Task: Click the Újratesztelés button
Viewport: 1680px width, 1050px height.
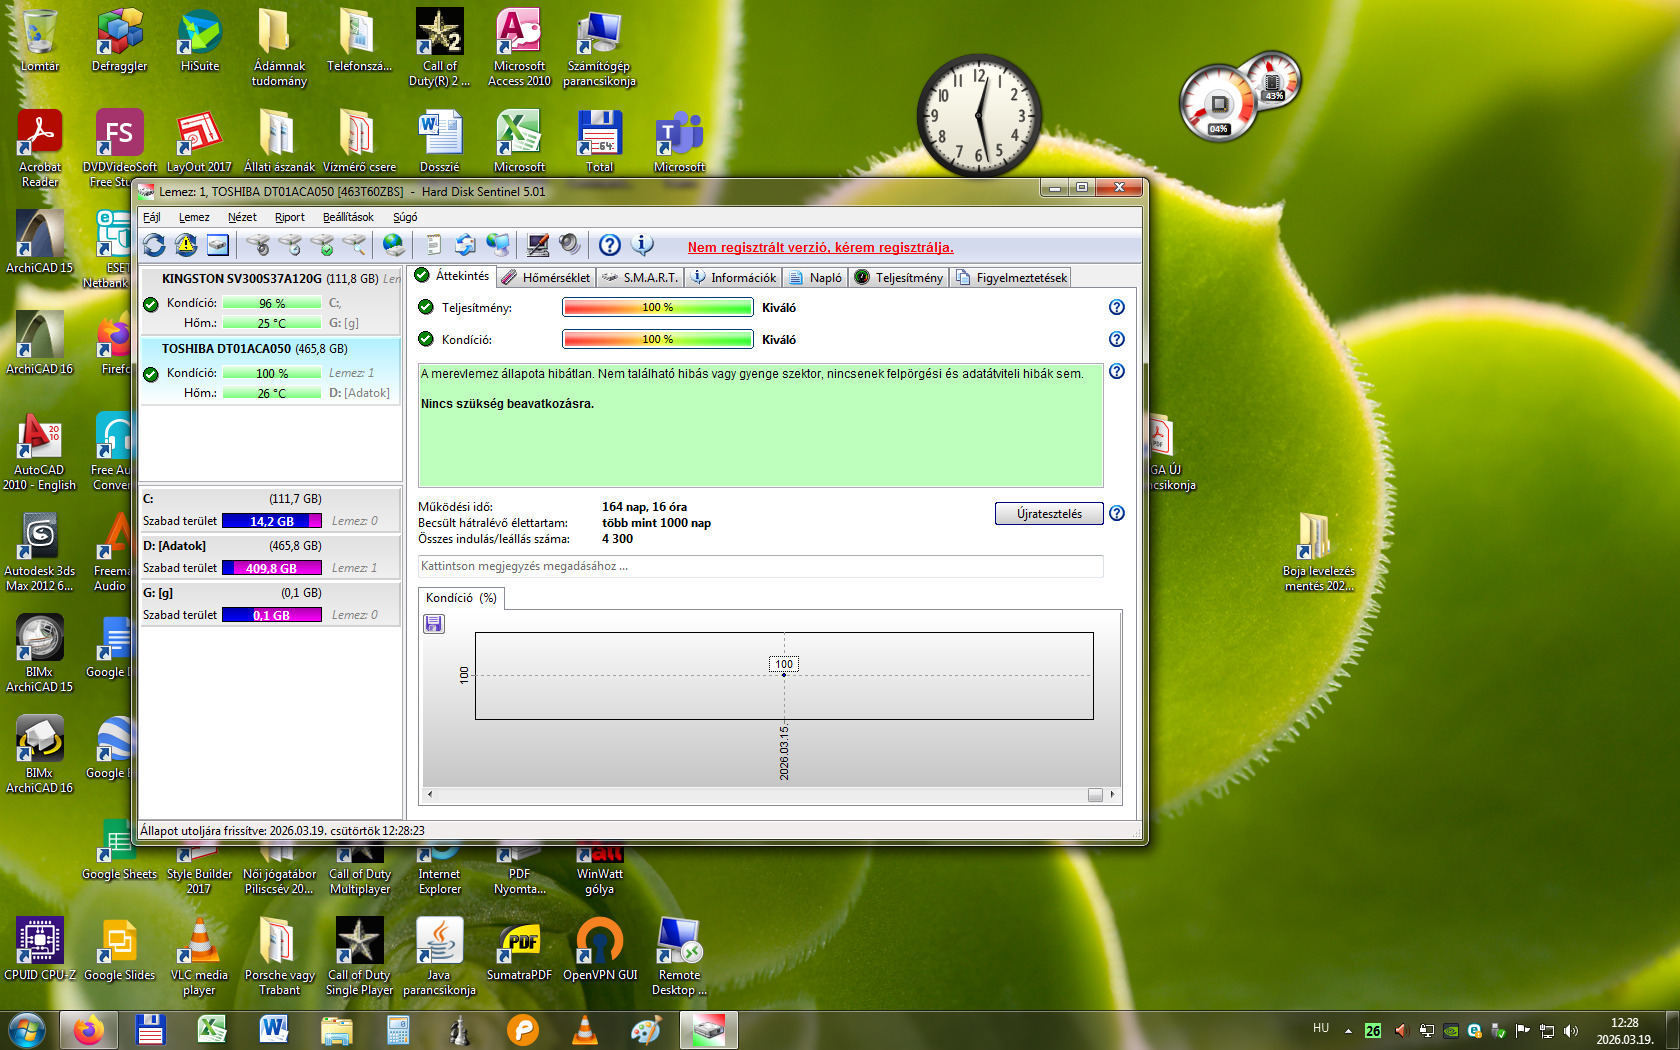Action: point(1049,514)
